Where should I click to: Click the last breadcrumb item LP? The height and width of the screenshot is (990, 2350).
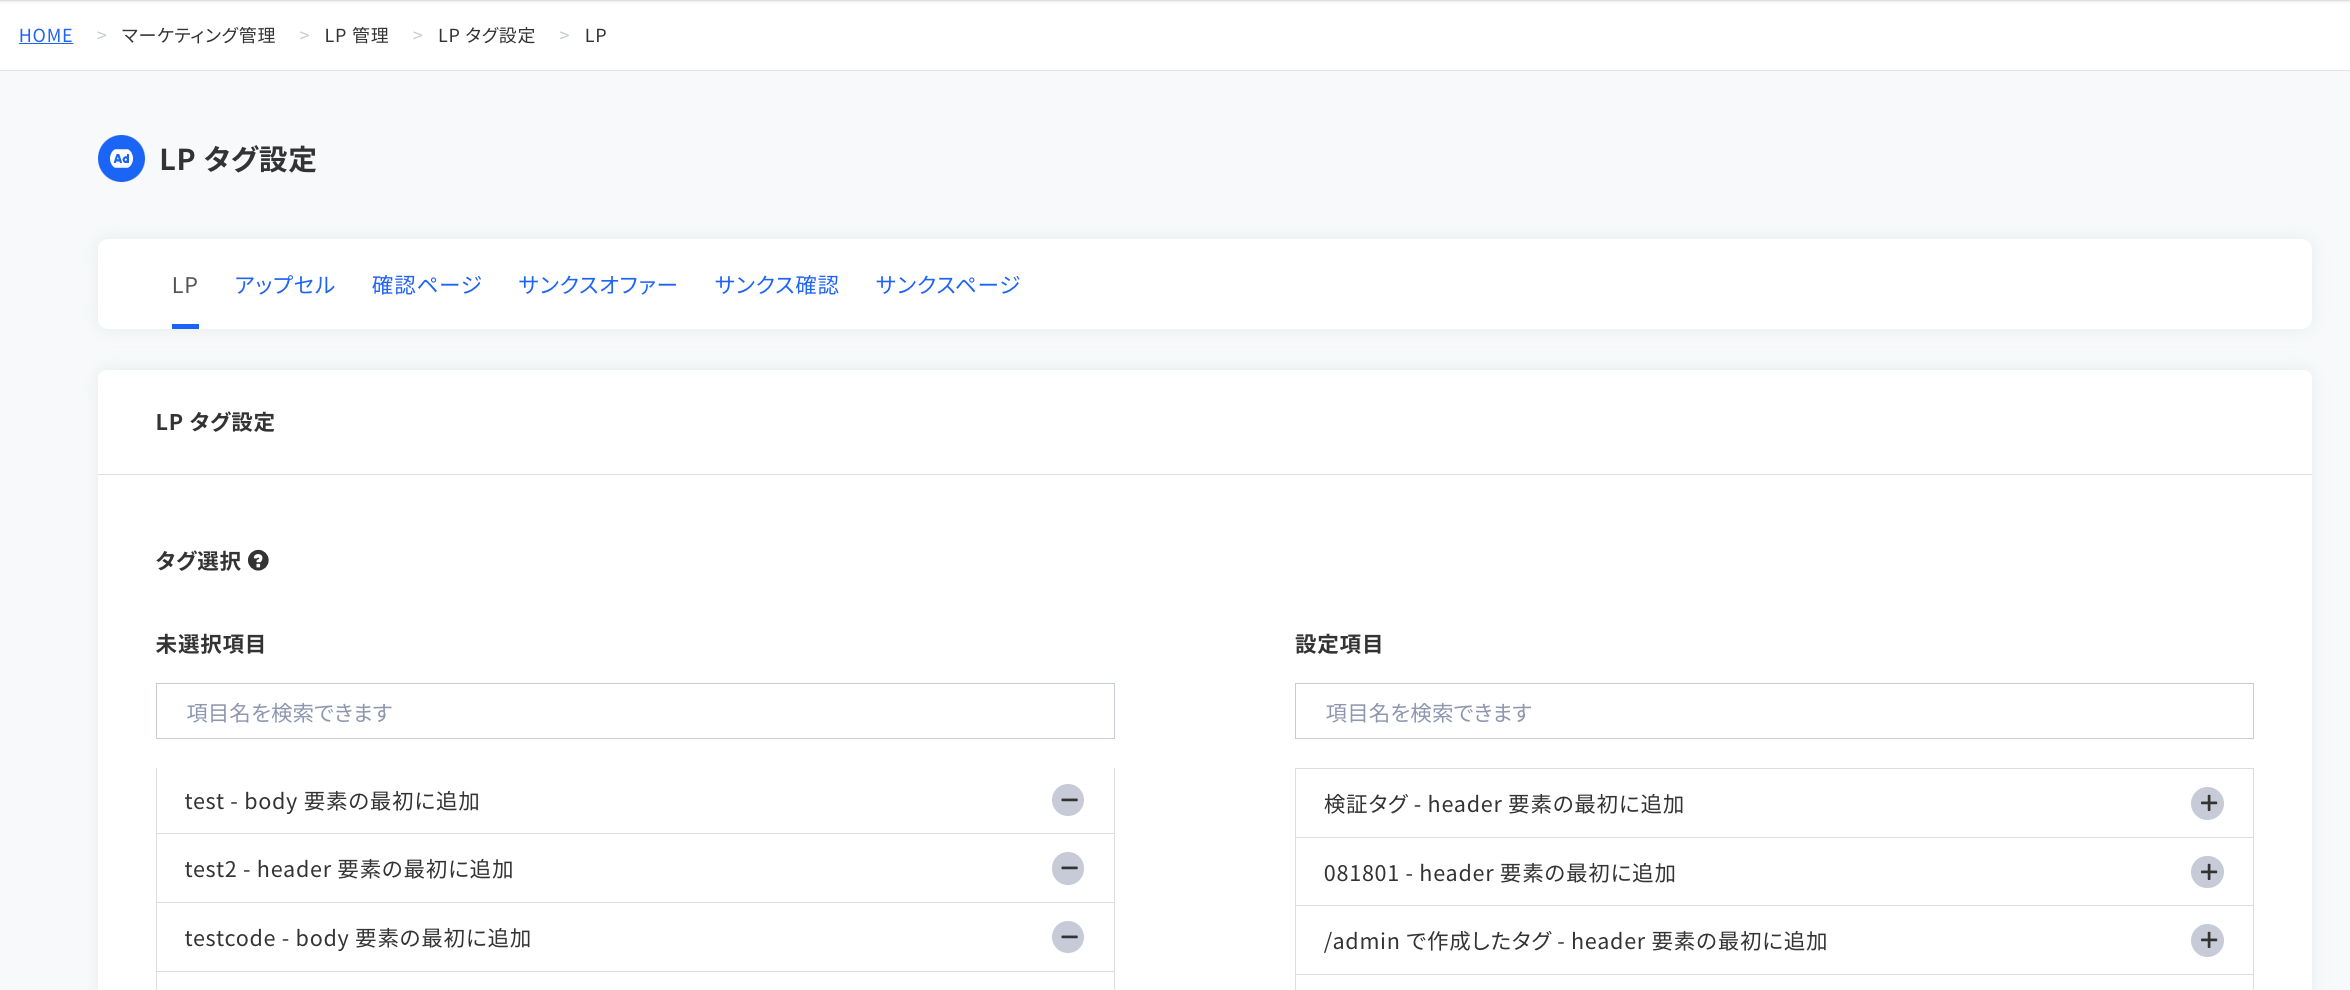[x=595, y=35]
